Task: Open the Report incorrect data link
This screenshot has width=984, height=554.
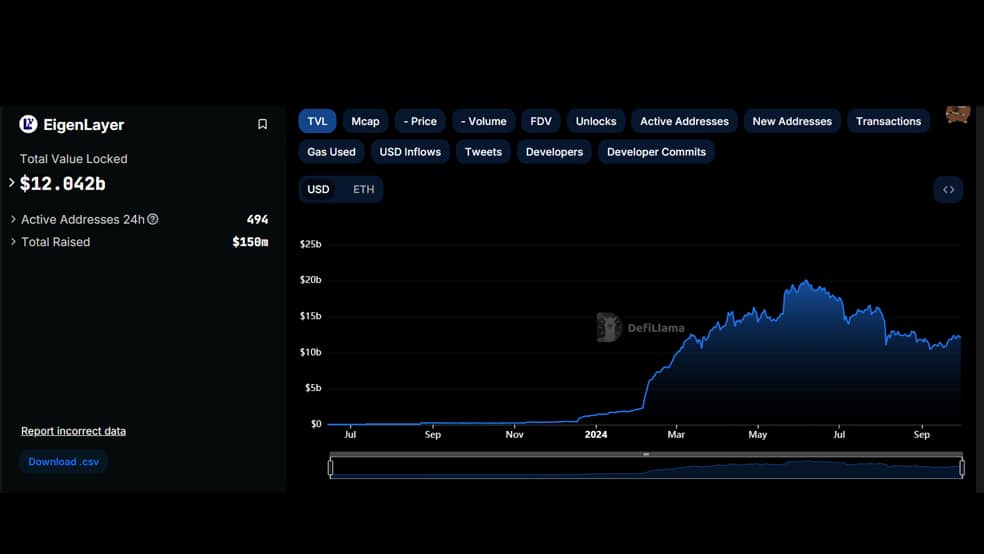Action: pyautogui.click(x=73, y=431)
